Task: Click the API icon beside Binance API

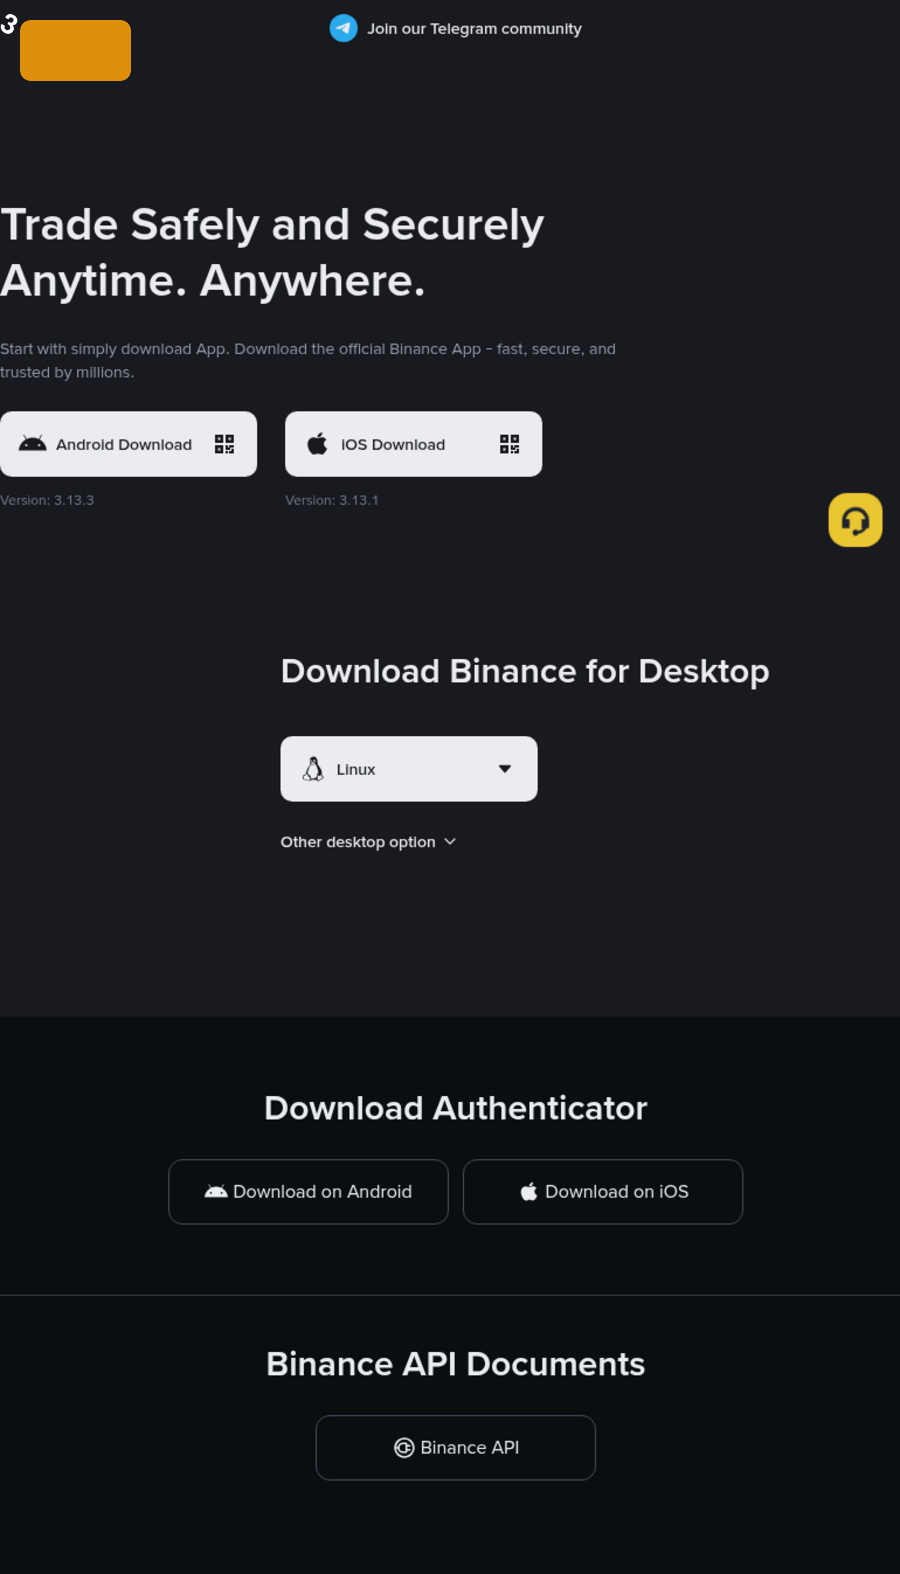Action: (x=404, y=1448)
